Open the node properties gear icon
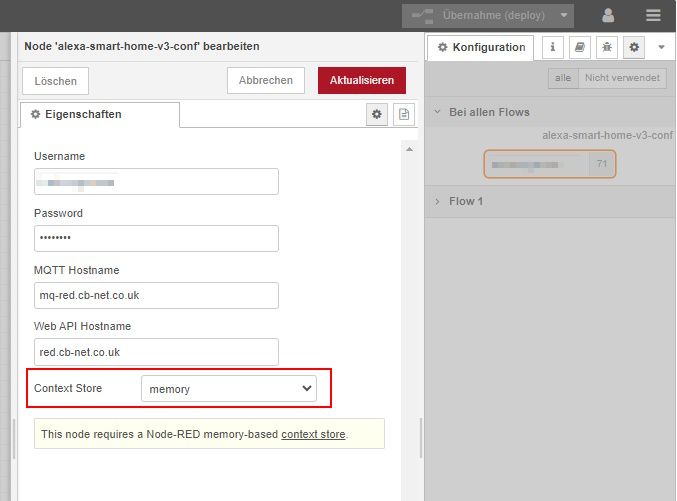 click(x=377, y=114)
